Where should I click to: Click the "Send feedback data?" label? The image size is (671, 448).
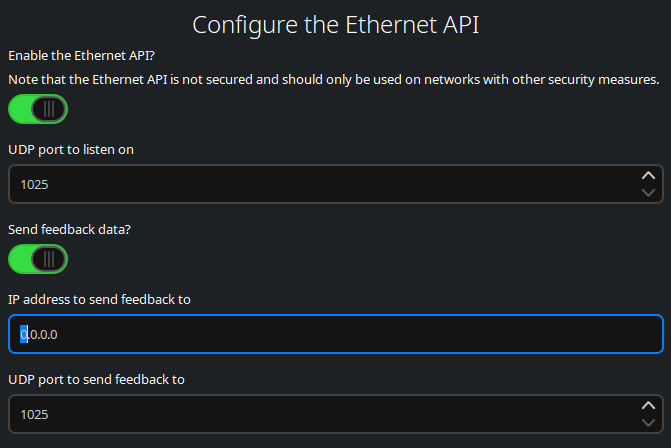[x=70, y=229]
